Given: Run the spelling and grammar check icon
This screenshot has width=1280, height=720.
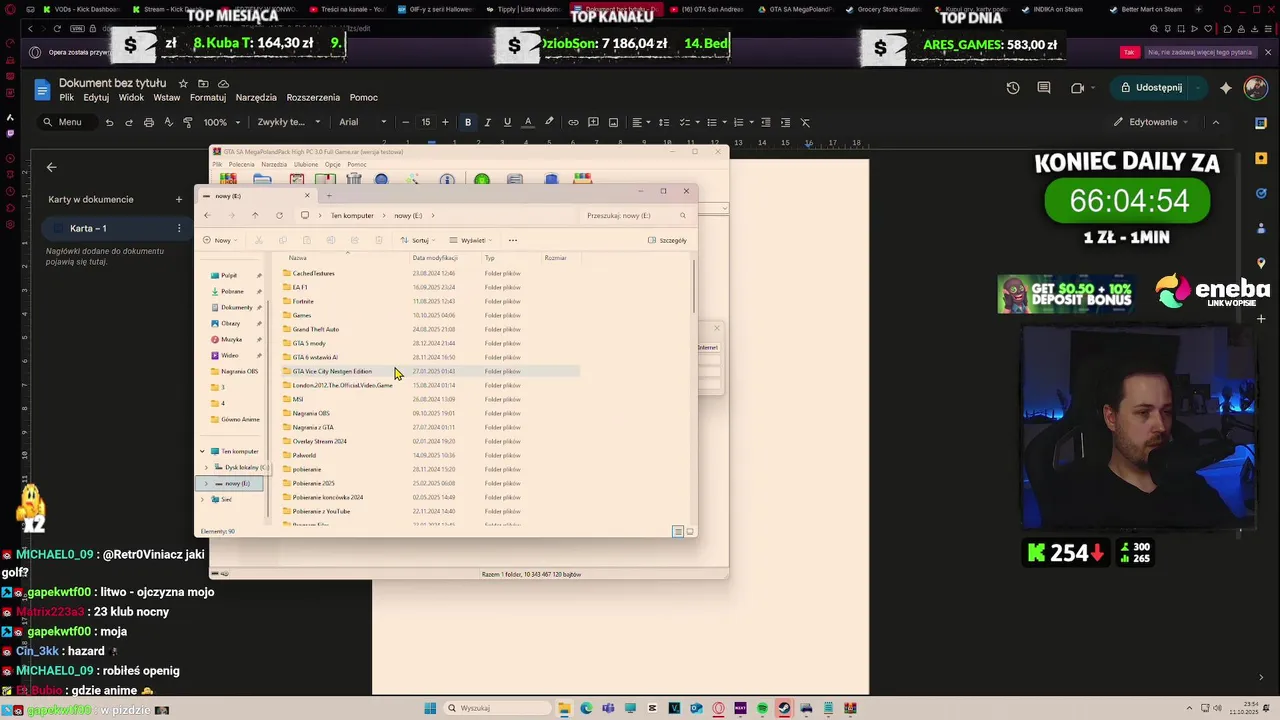Looking at the screenshot, I should tap(168, 122).
